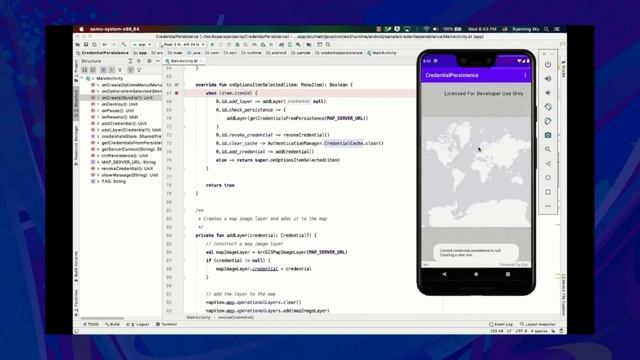Viewport: 640px width, 360px height.
Task: Select TAG: String in the Structure tree
Action: [x=113, y=181]
